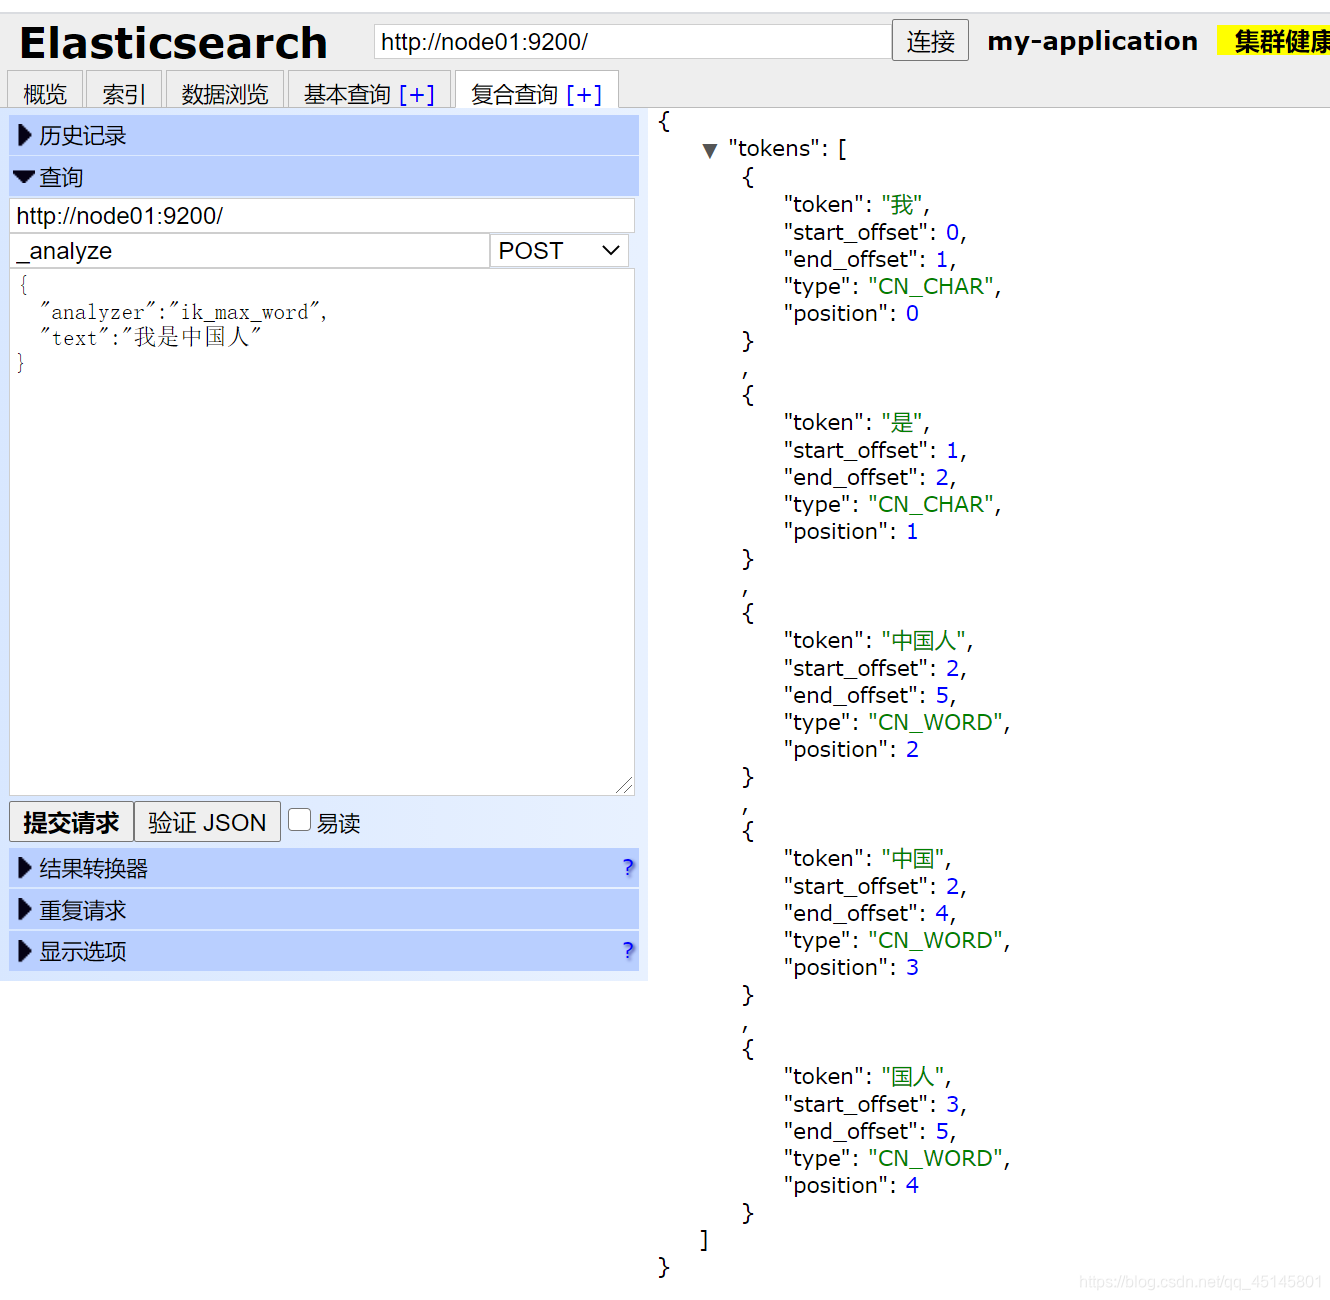Expand the 历史记录 section

[324, 135]
